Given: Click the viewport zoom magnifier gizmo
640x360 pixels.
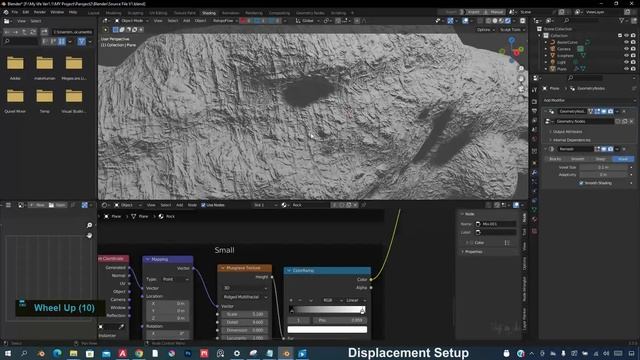Looking at the screenshot, I should (521, 69).
